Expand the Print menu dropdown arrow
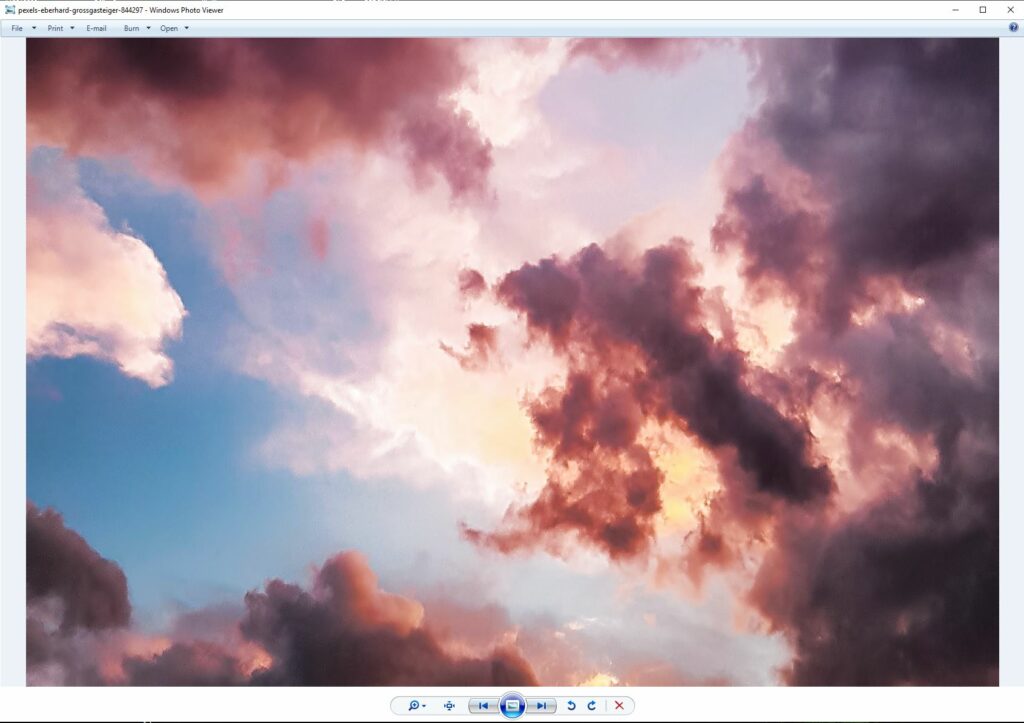The width and height of the screenshot is (1024, 723). 70,27
